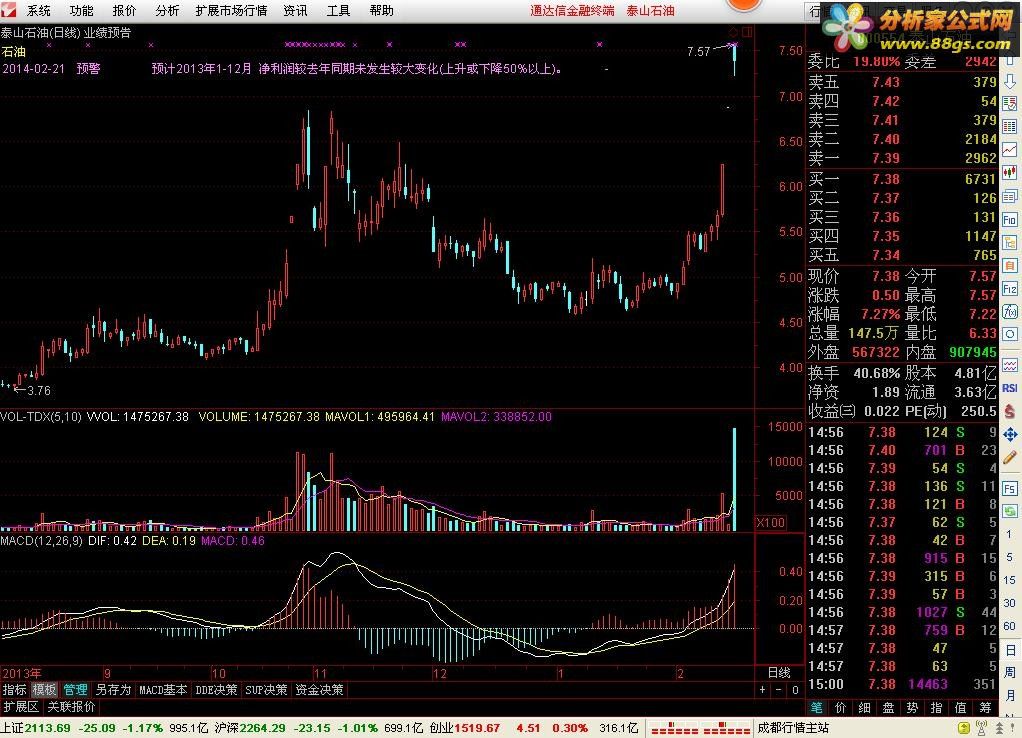Select the 筹 tab under trade list
Image resolution: width=1022 pixels, height=738 pixels.
[985, 708]
